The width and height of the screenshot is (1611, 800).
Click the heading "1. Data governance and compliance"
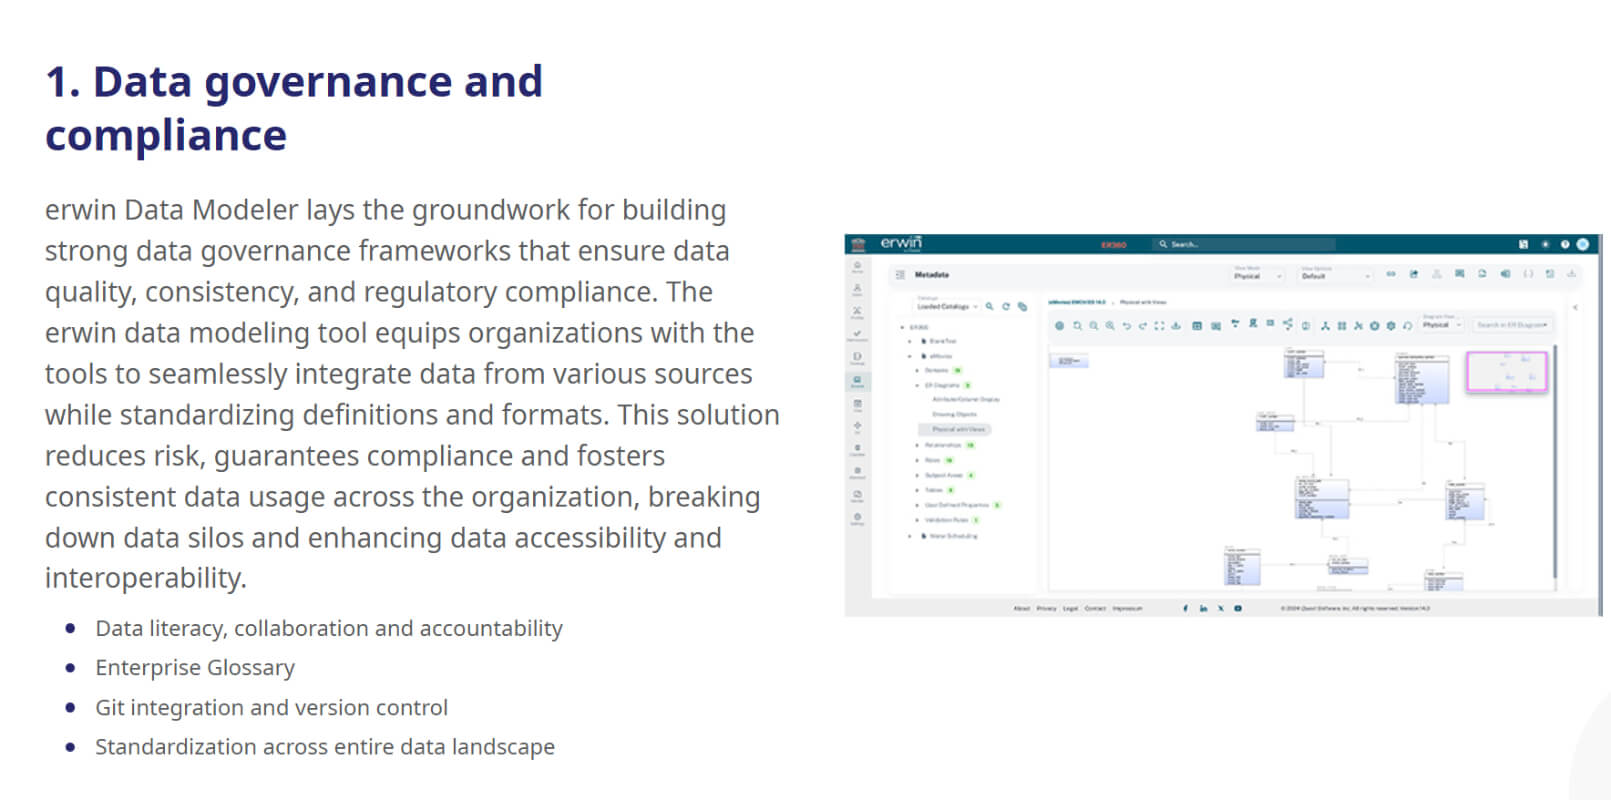(x=294, y=108)
